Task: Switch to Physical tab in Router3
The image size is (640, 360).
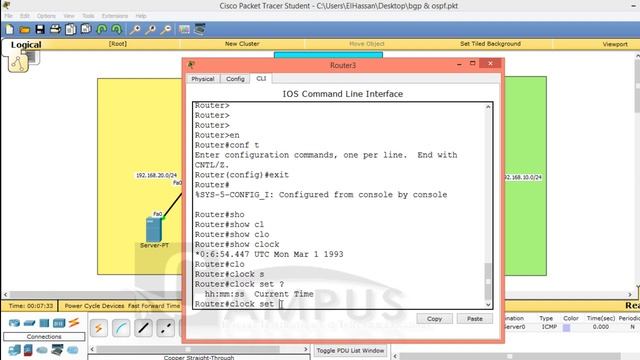Action: tap(203, 79)
